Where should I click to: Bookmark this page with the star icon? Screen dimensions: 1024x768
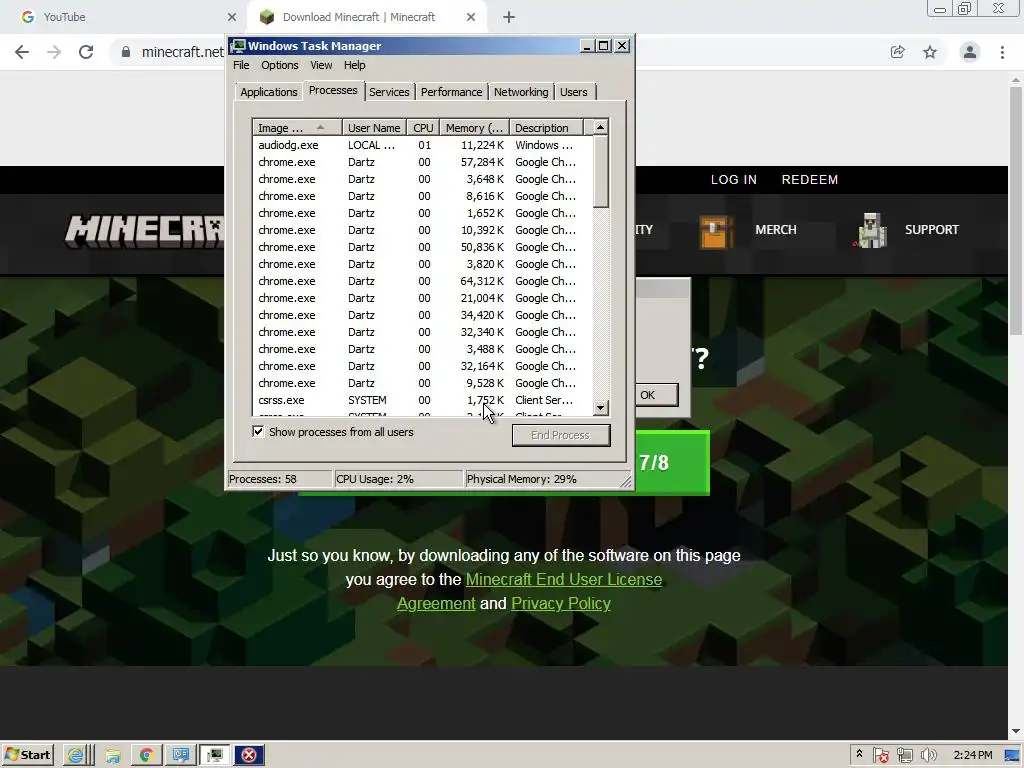(x=930, y=52)
